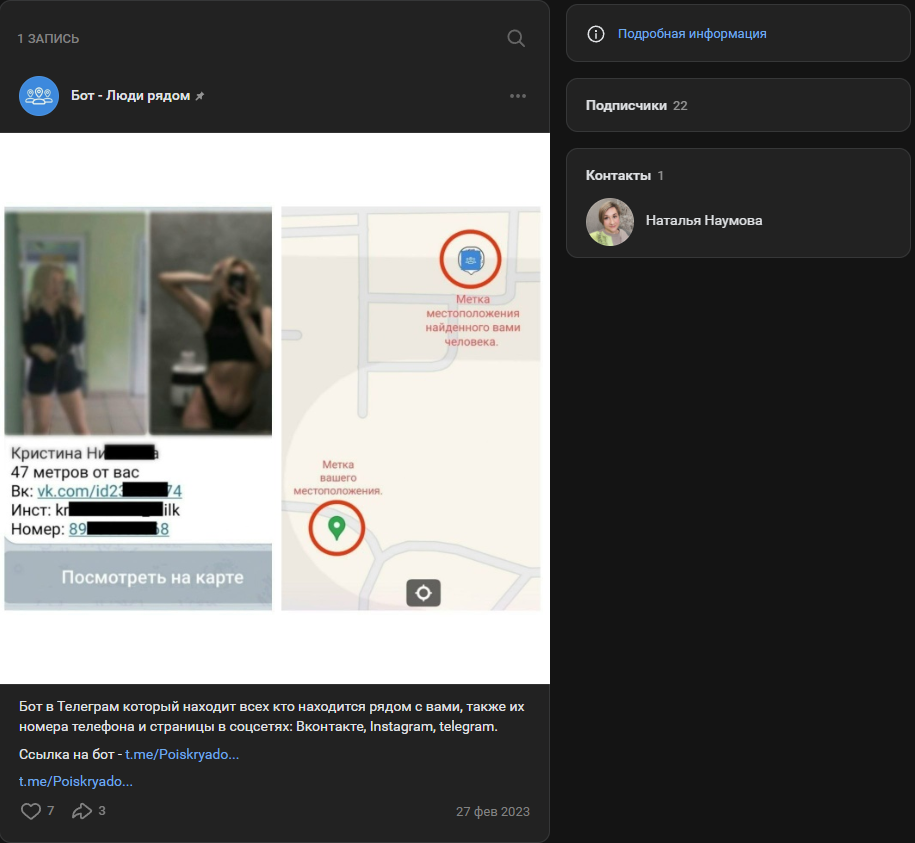
Task: Click the contact's round avatar photo
Action: tap(610, 221)
